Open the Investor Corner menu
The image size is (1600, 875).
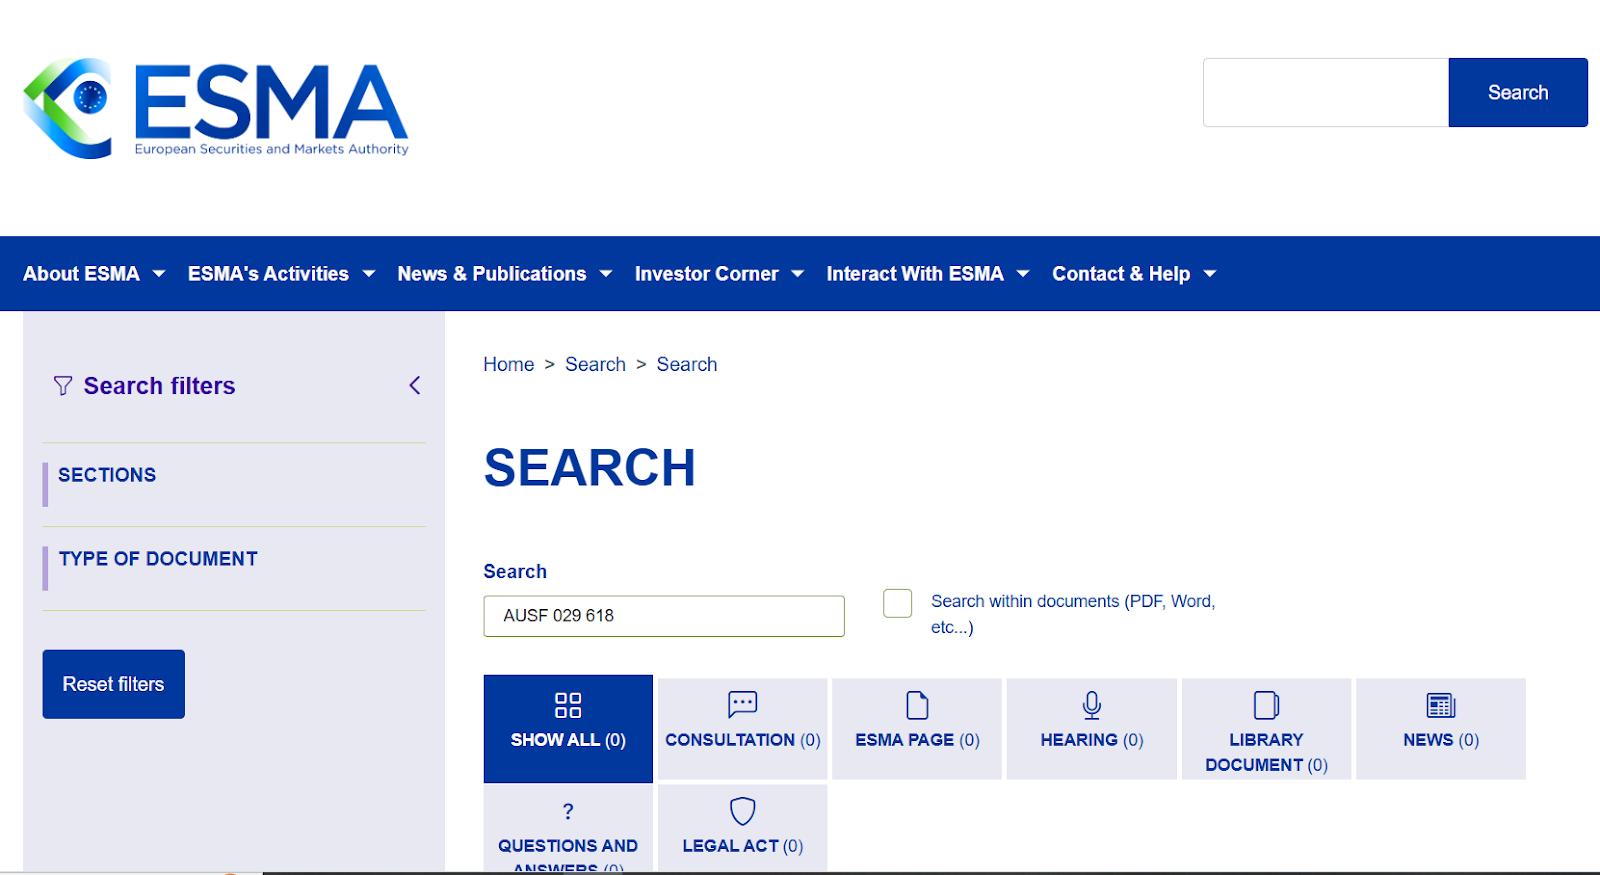tap(707, 274)
